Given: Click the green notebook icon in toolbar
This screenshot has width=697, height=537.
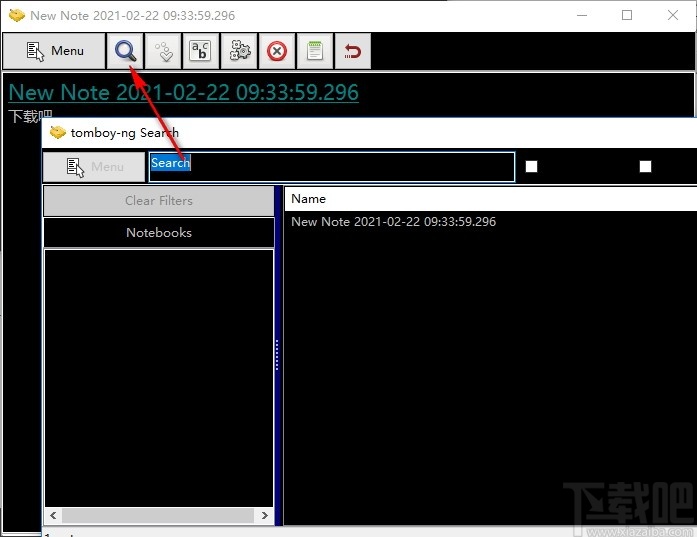Looking at the screenshot, I should 315,51.
